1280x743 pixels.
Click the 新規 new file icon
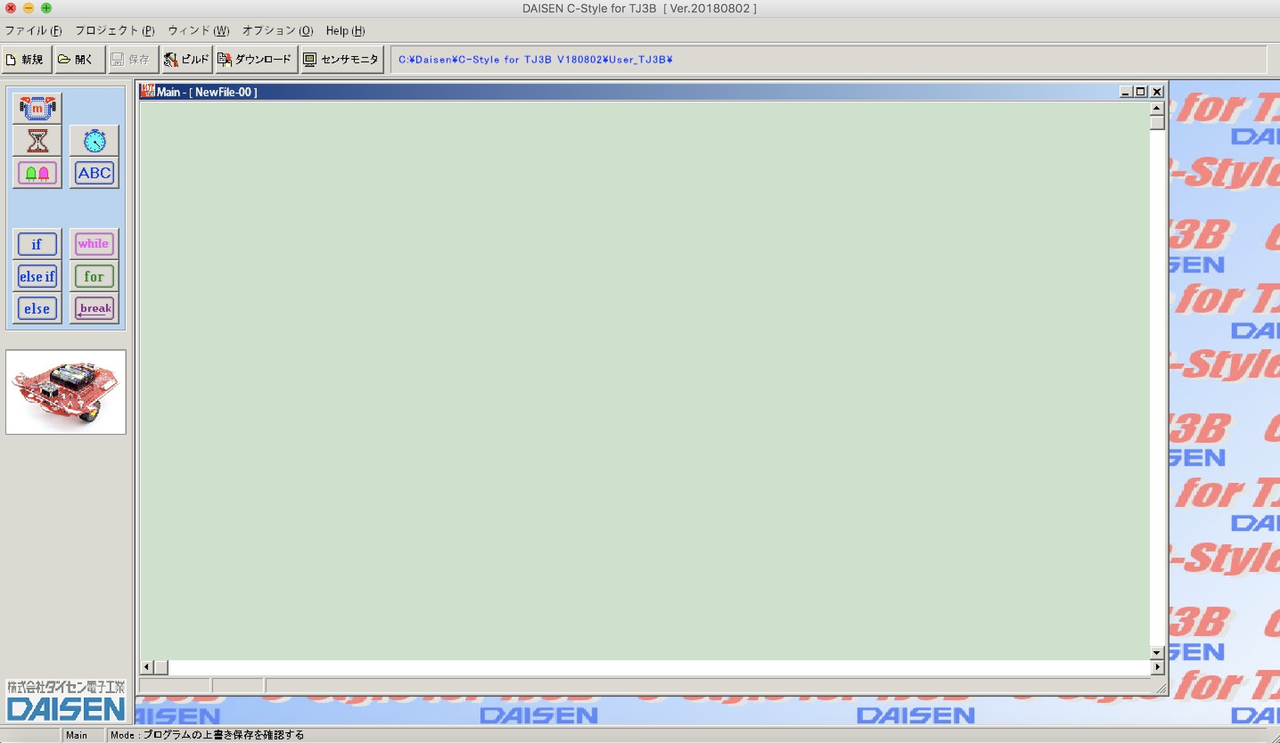point(26,59)
